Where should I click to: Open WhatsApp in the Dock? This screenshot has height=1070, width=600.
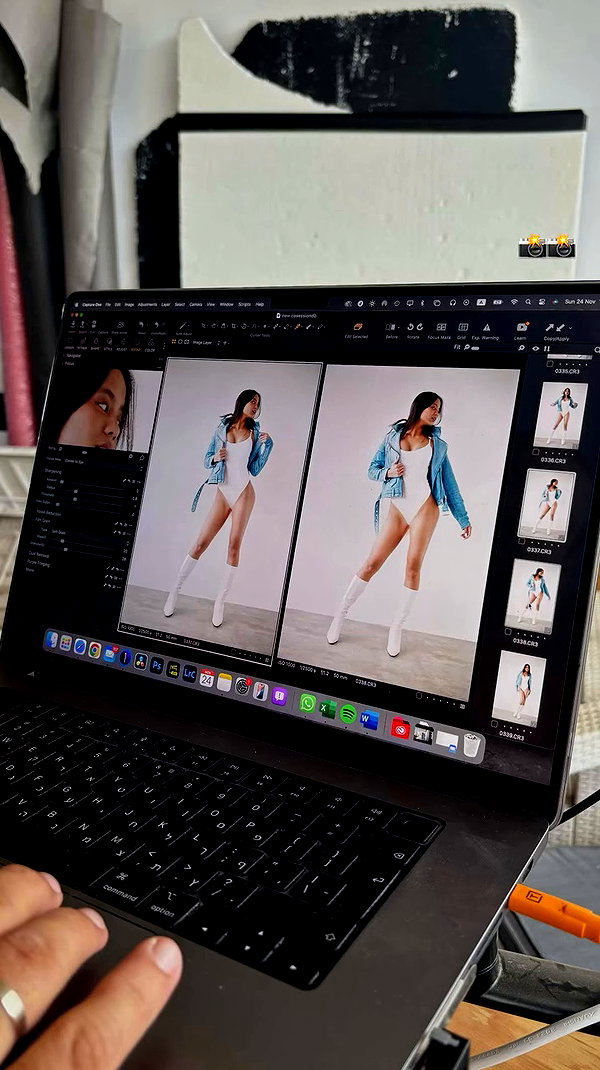tap(307, 703)
